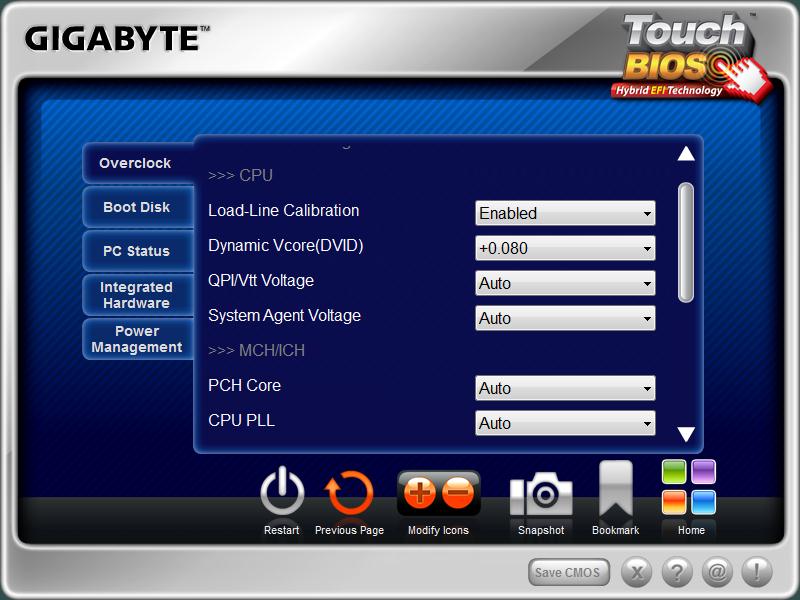Go back with Previous Page icon
800x600 pixels.
click(349, 494)
